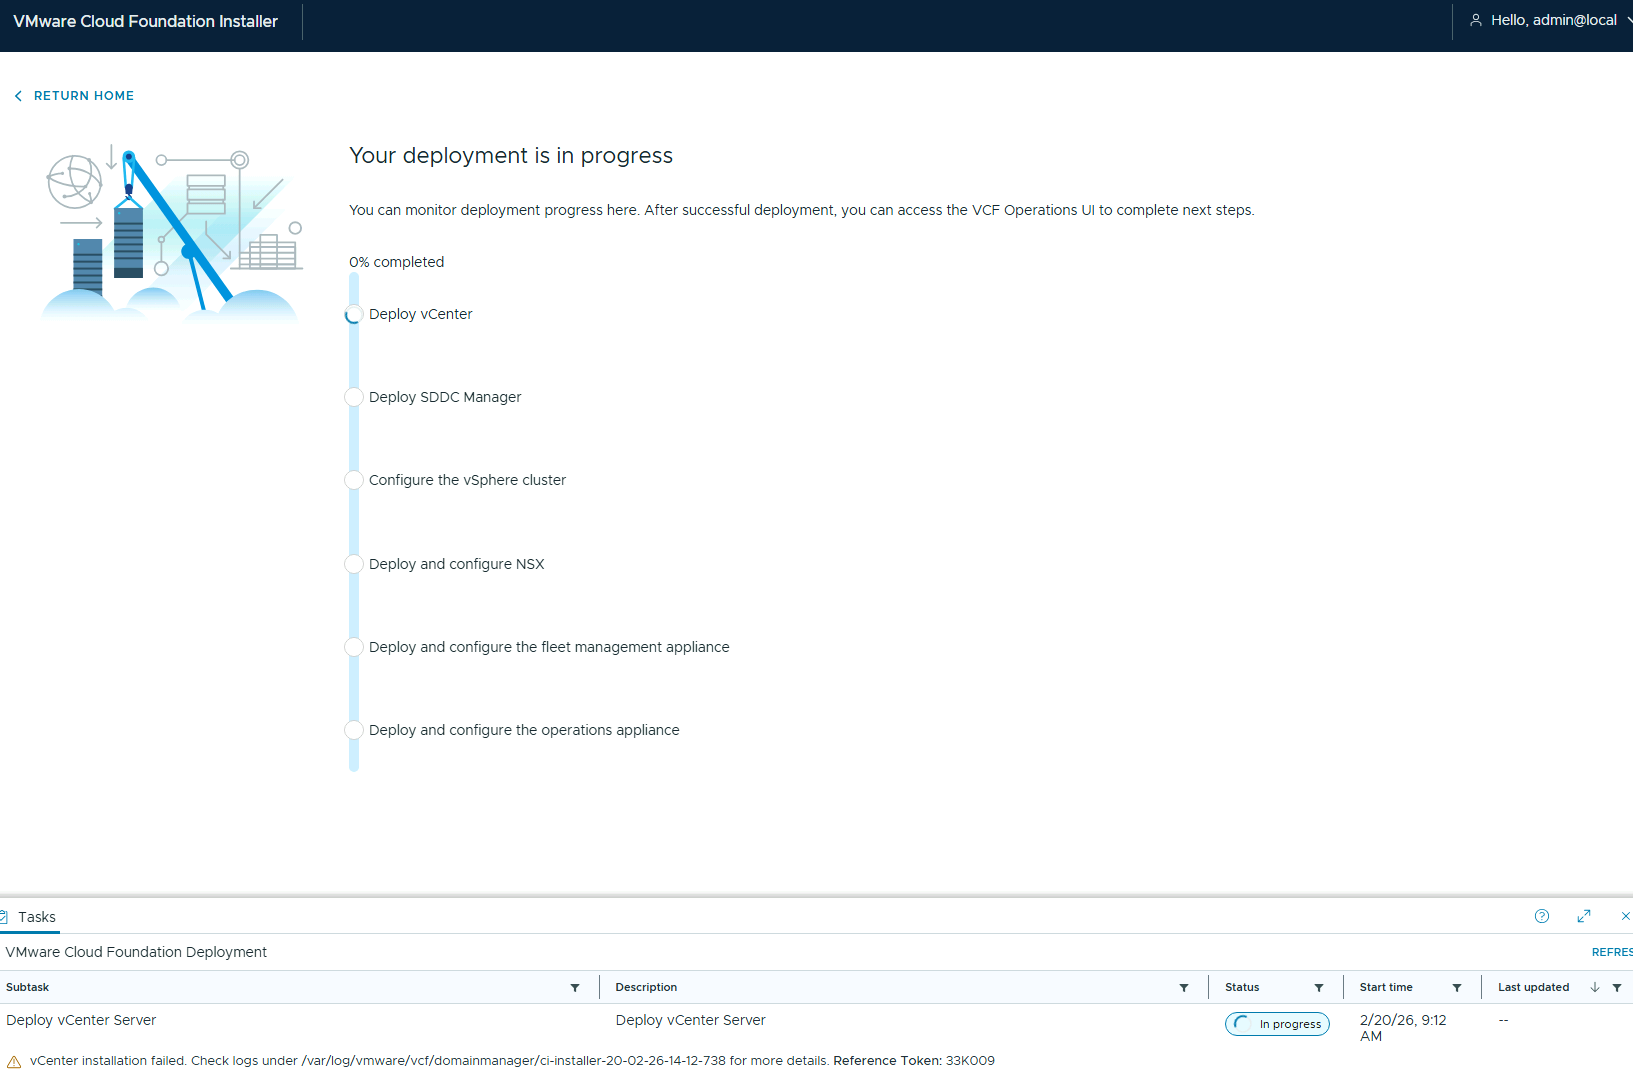
Task: Click the warning triangle icon beside the error
Action: coord(14,1061)
